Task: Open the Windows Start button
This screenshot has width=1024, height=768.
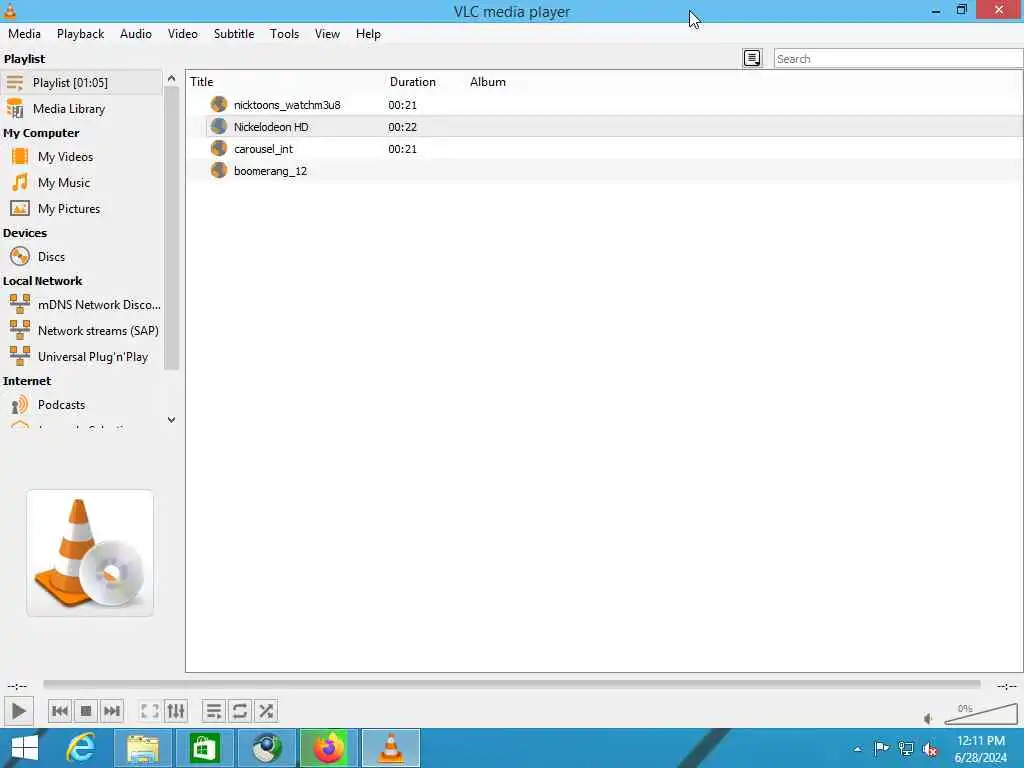Action: point(25,748)
